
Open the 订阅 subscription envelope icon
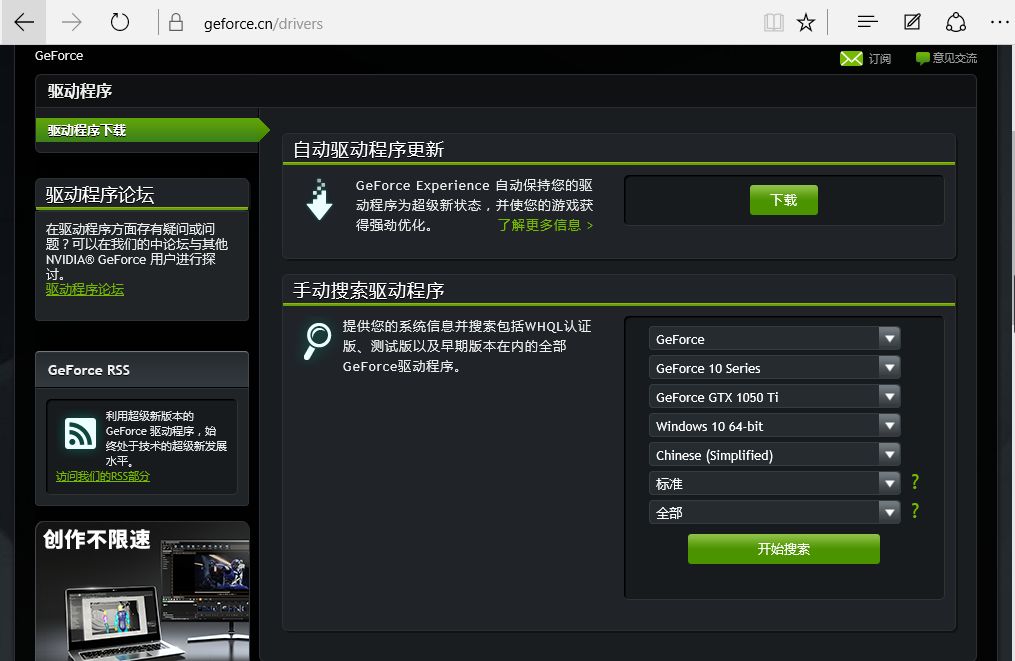[x=852, y=57]
